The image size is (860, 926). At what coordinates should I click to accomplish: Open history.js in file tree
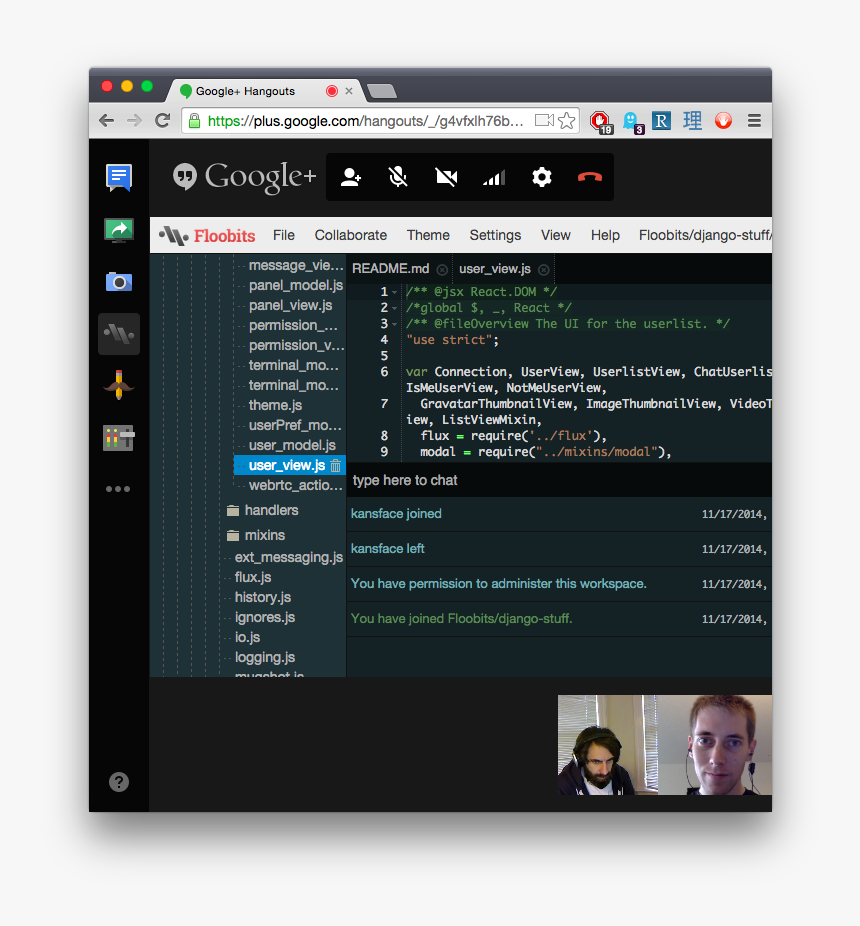(x=263, y=597)
